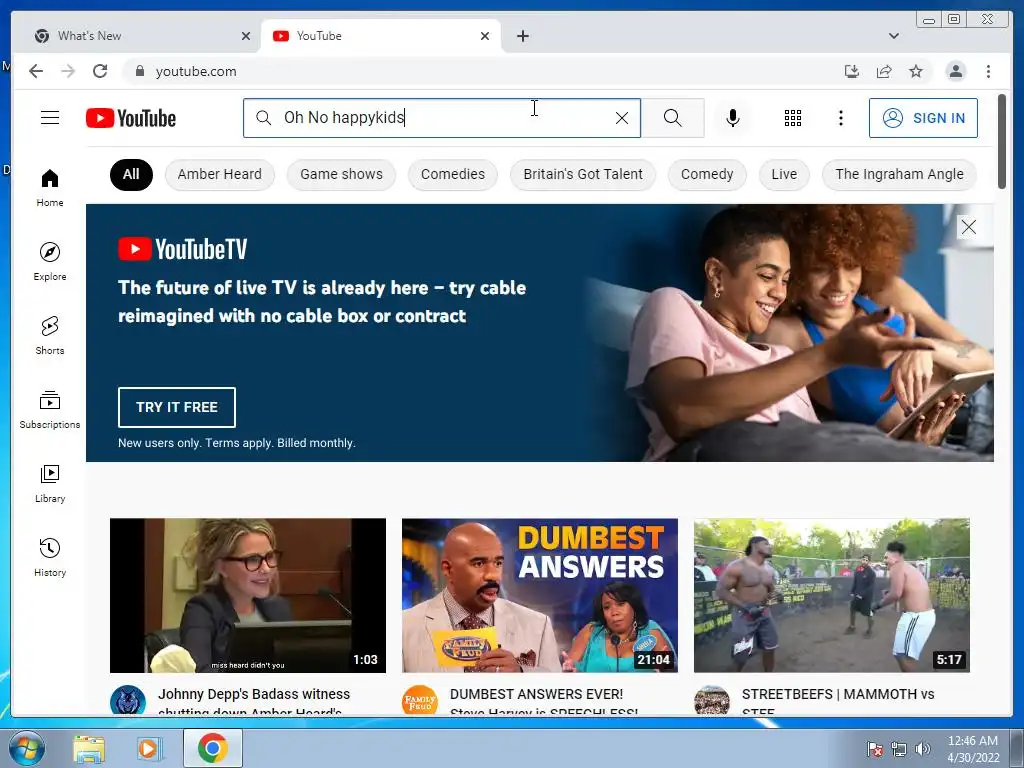
Task: Bookmark this page with the star
Action: coord(916,71)
